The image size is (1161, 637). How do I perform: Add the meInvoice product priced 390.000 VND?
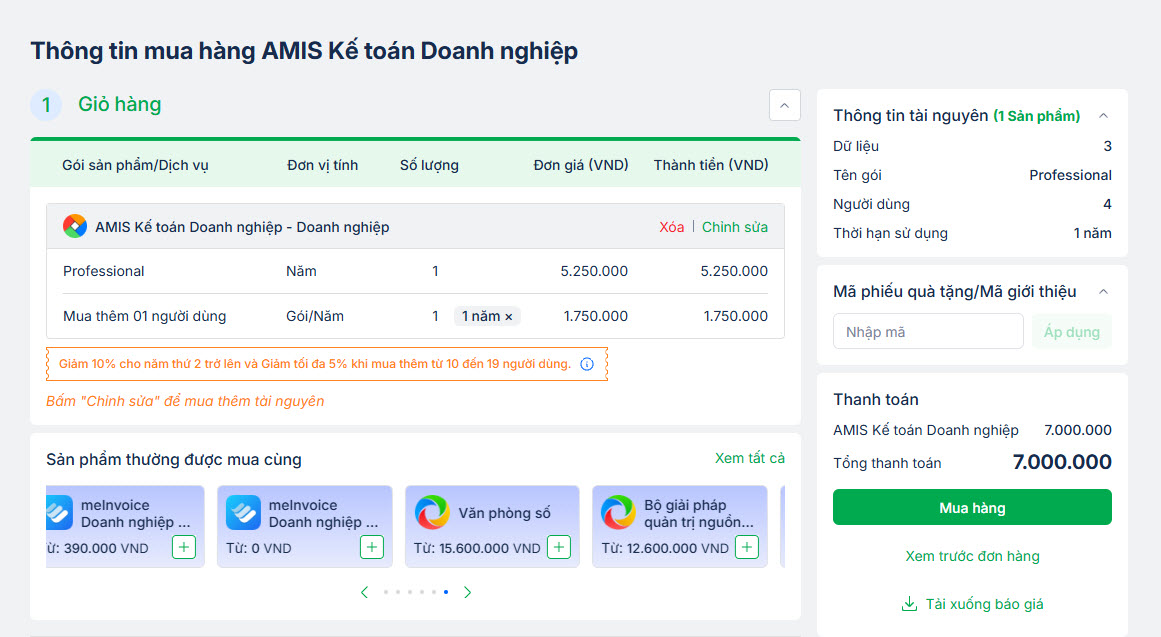pos(183,547)
